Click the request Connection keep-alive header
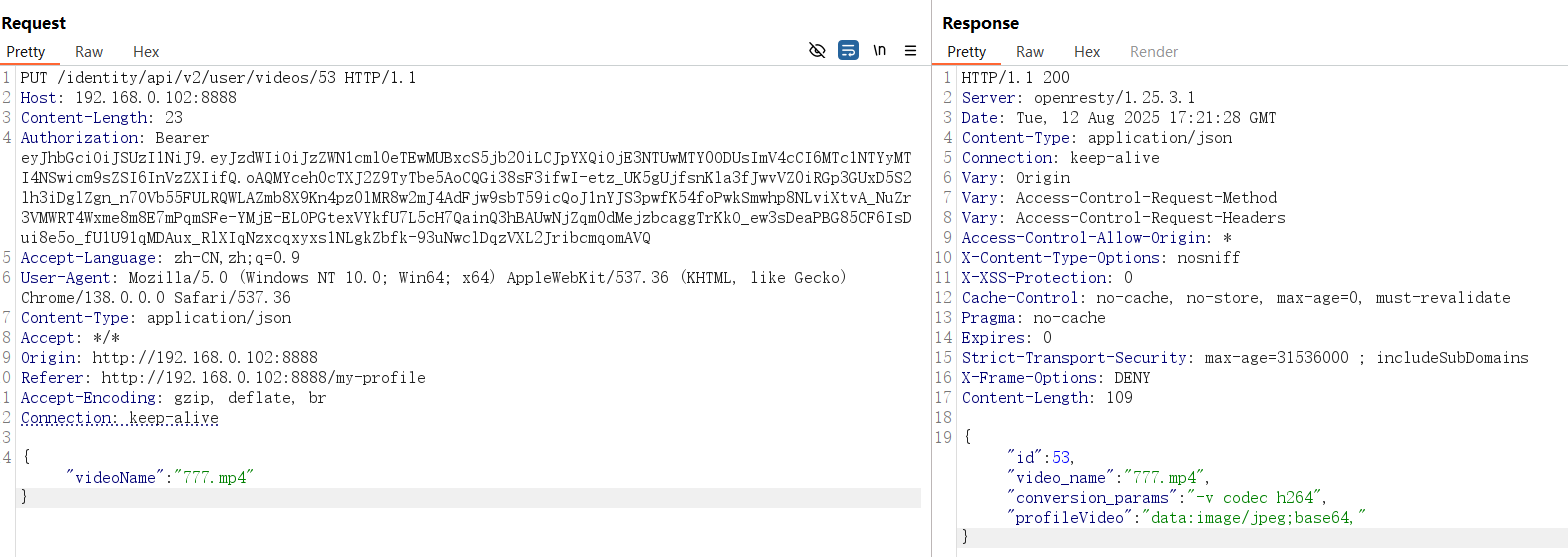The width and height of the screenshot is (1568, 557). [119, 418]
